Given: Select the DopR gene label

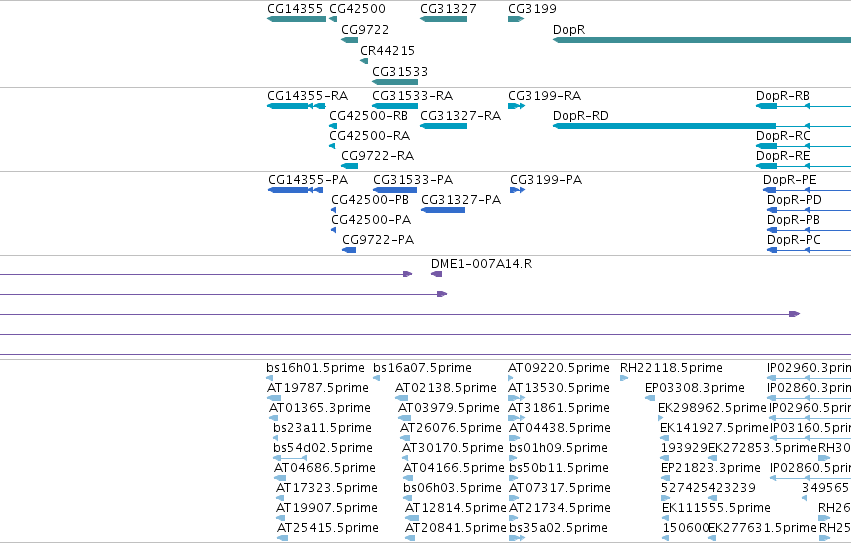Looking at the screenshot, I should pos(569,30).
